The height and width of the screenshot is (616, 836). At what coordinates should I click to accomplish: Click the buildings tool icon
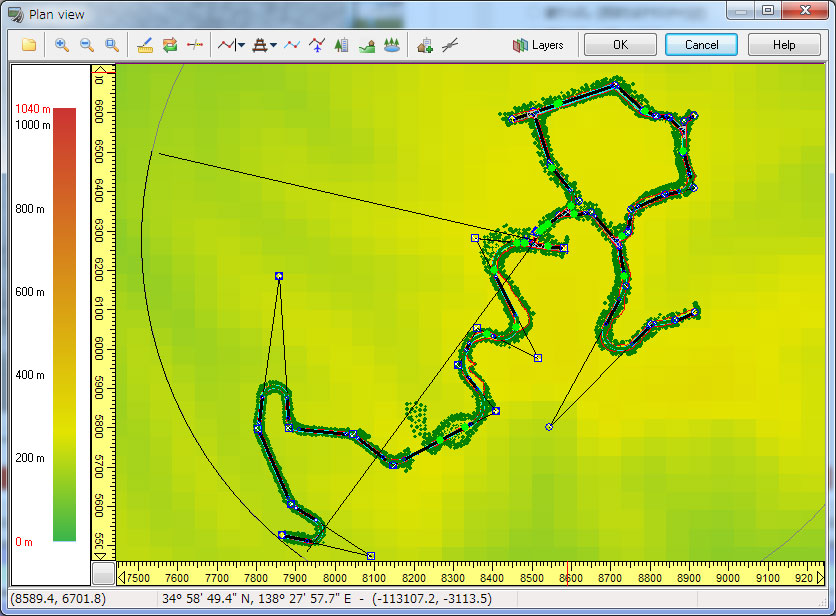(342, 45)
